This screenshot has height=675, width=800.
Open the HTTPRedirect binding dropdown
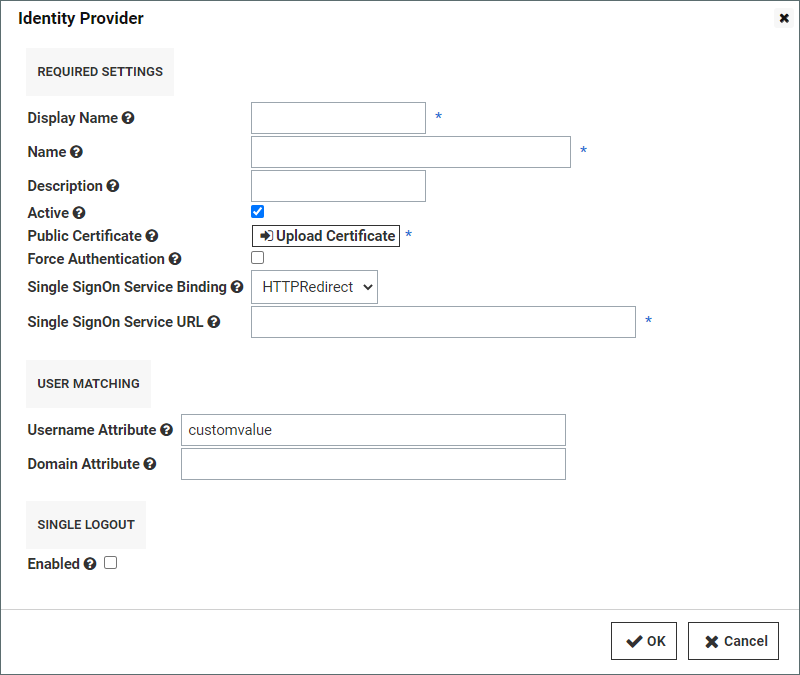314,287
